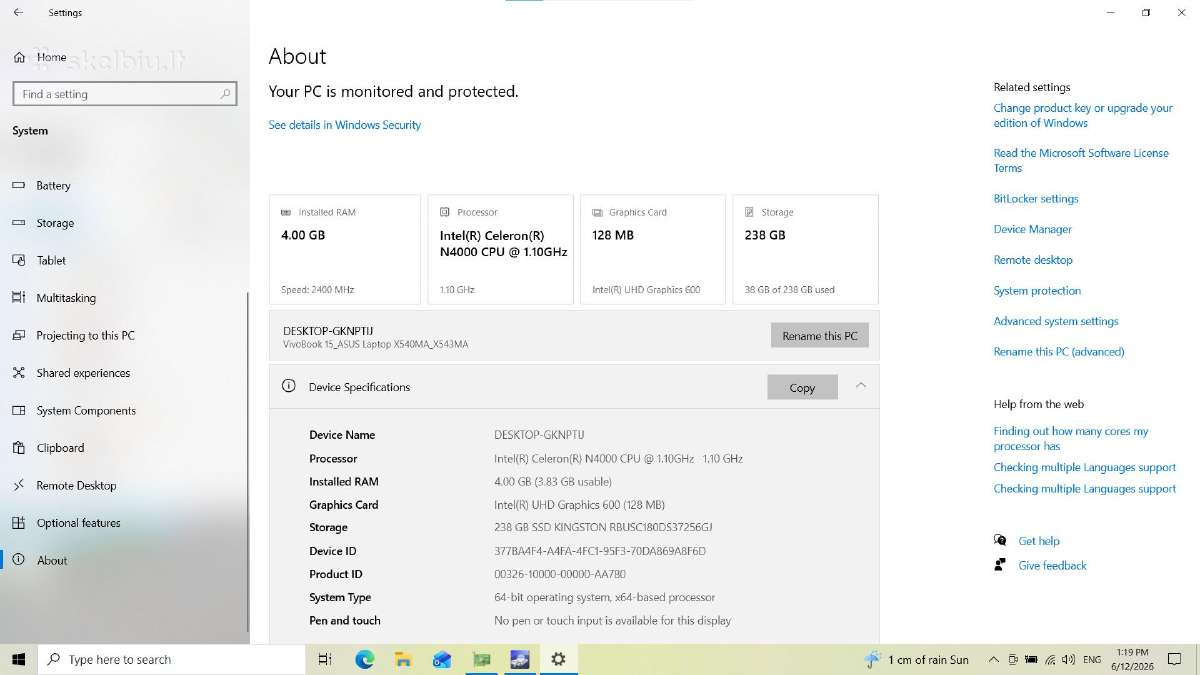
Task: Click the Give feedback link
Action: [x=1052, y=566]
